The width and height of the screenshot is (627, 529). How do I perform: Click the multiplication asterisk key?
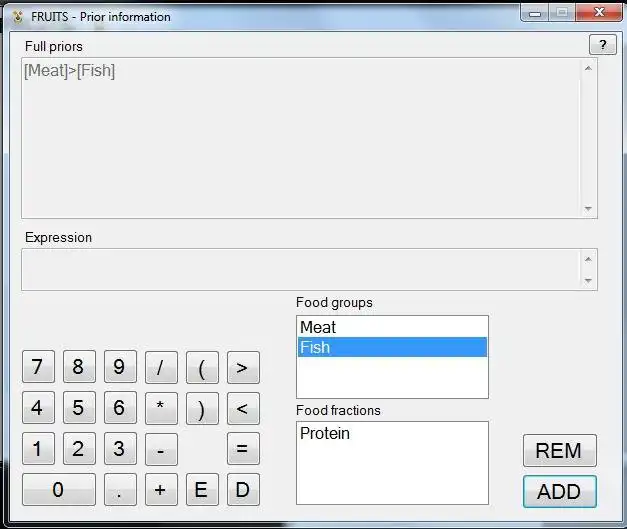161,408
